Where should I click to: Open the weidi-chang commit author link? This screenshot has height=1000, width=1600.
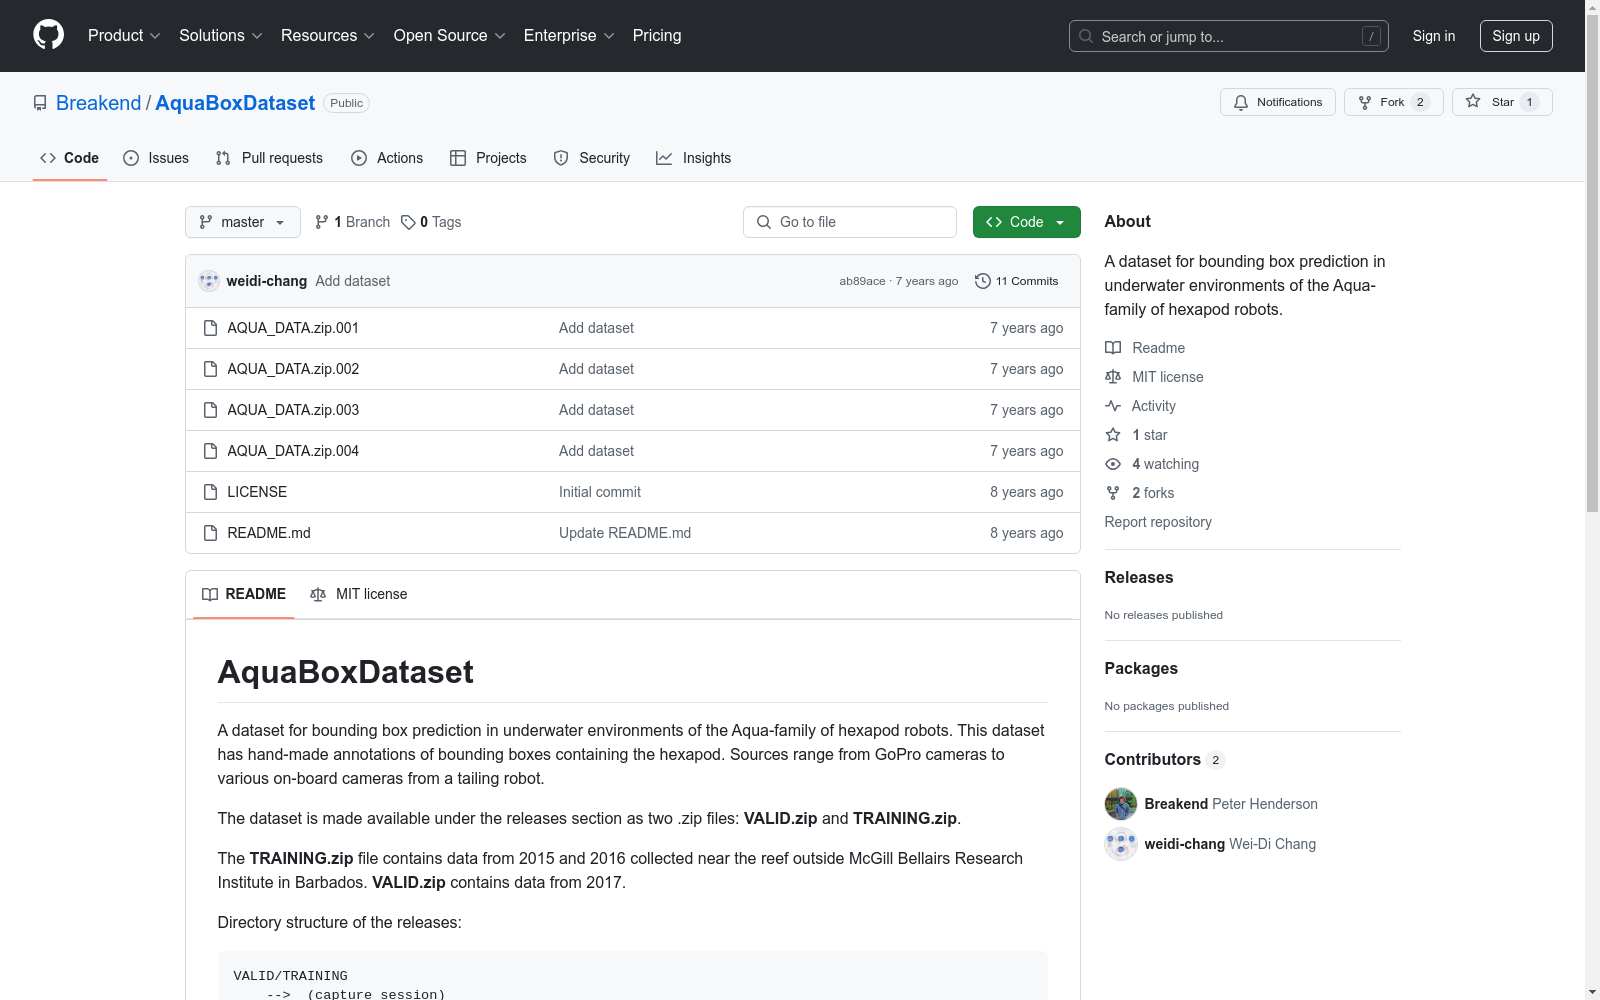pyautogui.click(x=267, y=281)
